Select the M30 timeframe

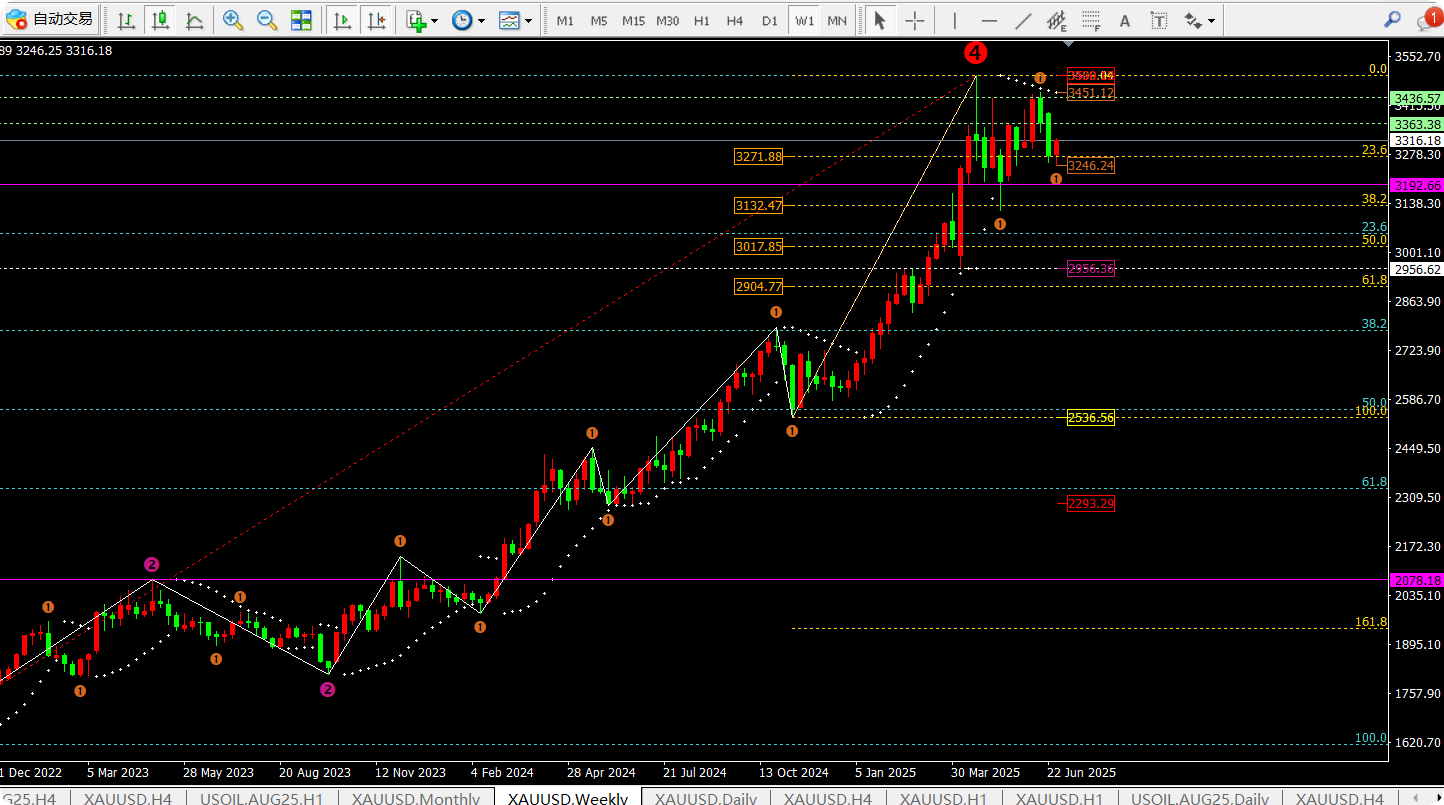668,20
